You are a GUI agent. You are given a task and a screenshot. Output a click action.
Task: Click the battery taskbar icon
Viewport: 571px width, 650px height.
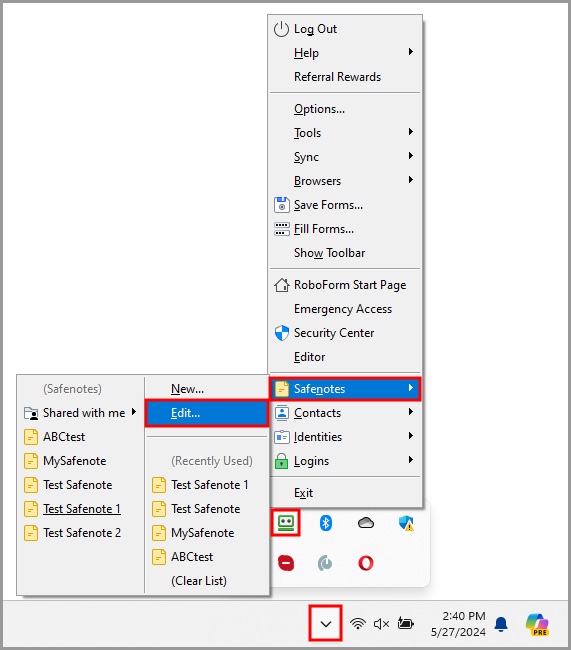point(406,623)
